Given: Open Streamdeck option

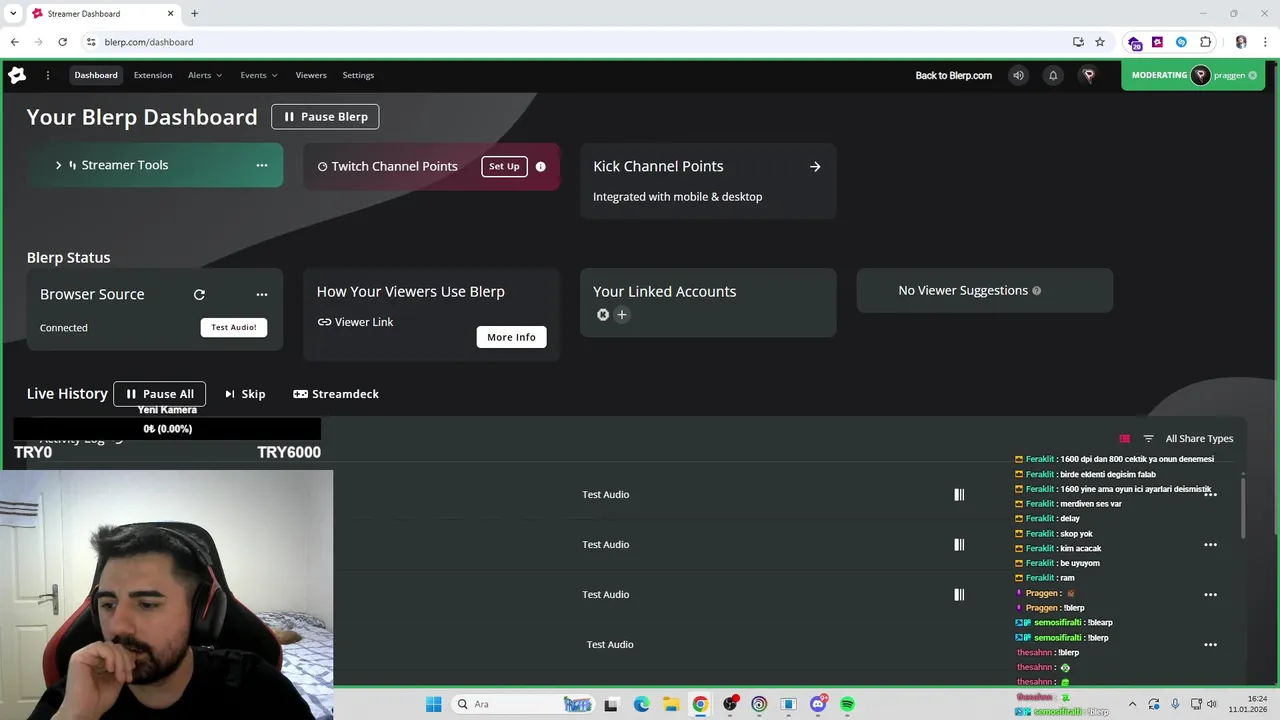Looking at the screenshot, I should click(336, 394).
